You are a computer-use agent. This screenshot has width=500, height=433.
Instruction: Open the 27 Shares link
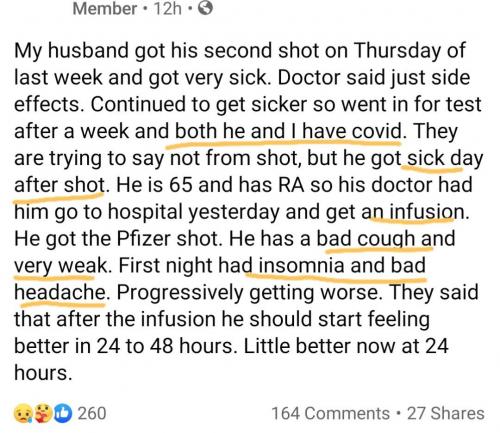pyautogui.click(x=446, y=414)
